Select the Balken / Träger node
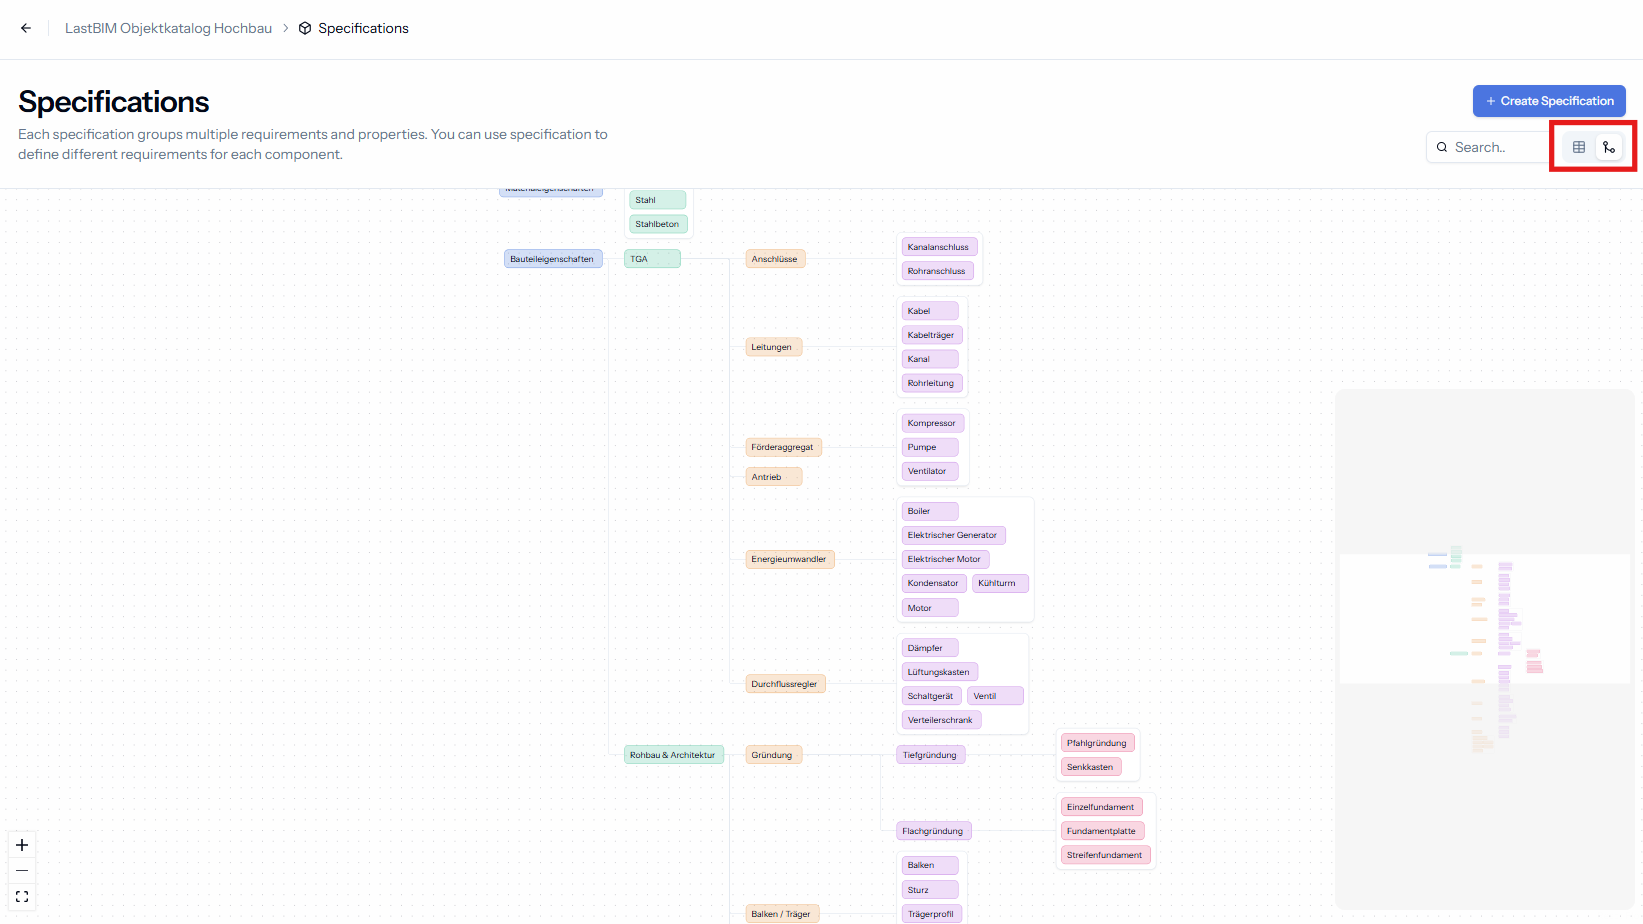1643x924 pixels. coord(783,914)
